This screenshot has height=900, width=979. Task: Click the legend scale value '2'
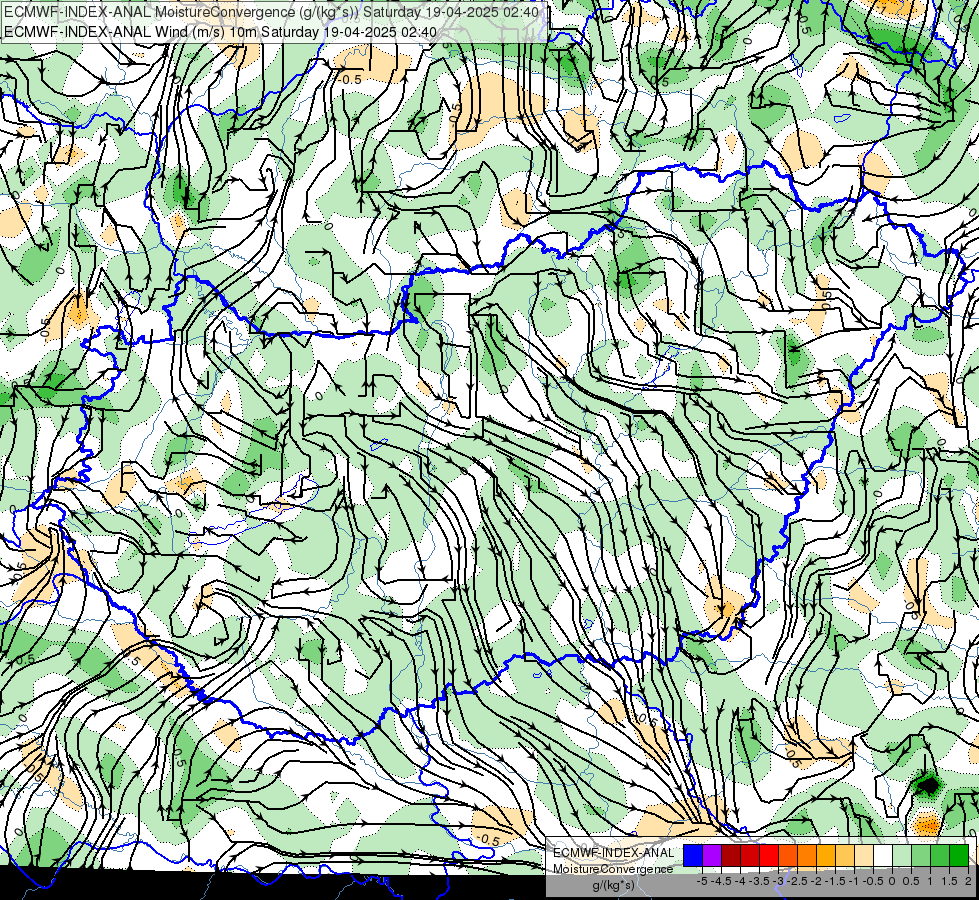point(968,881)
